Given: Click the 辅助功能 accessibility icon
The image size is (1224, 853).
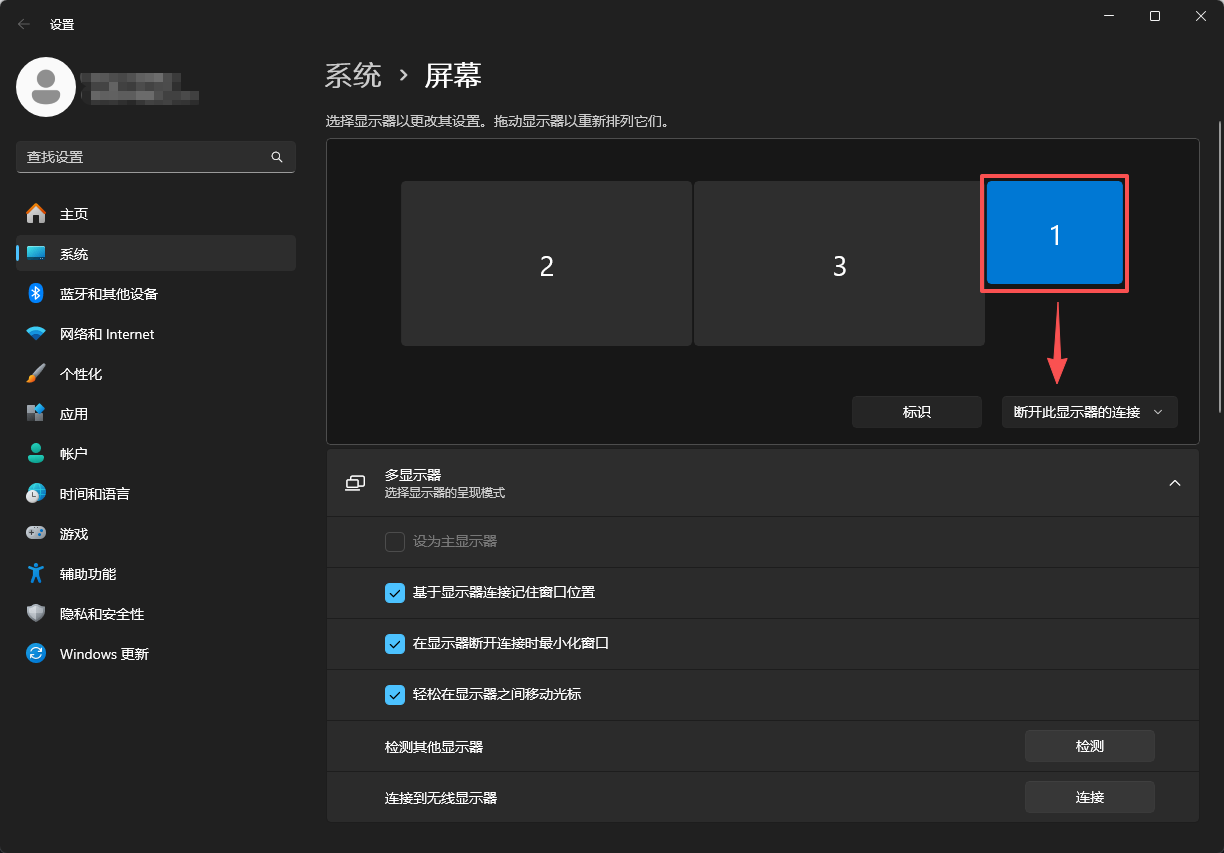Looking at the screenshot, I should pos(36,574).
